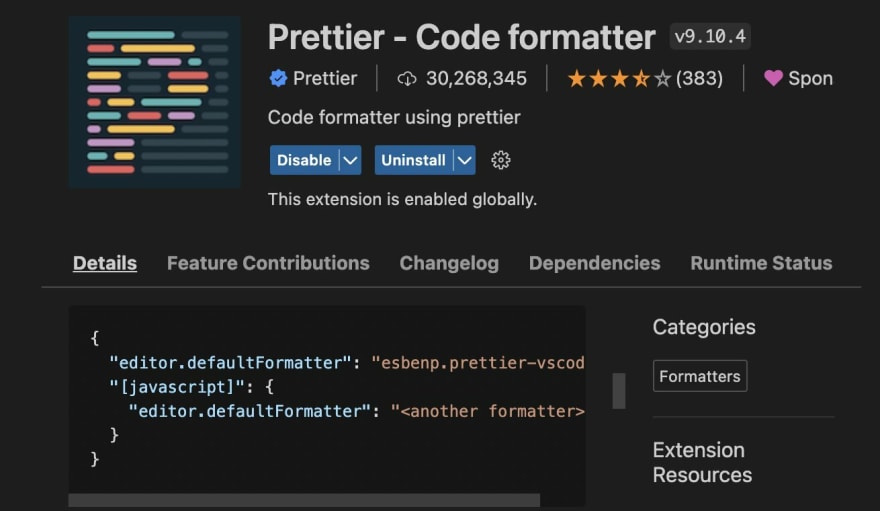
Task: Click the "<another formatter>" string in code
Action: coord(488,411)
